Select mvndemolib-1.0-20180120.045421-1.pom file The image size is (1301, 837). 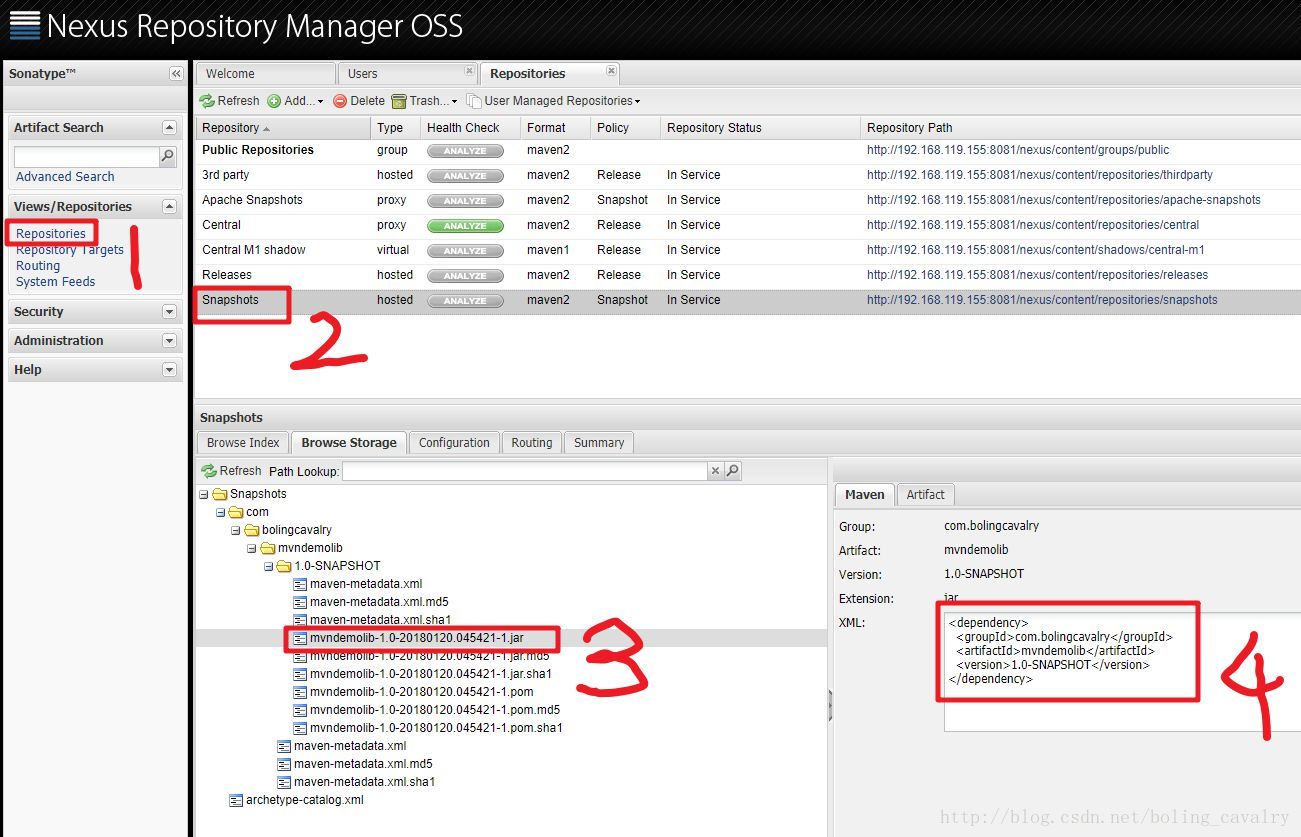(421, 692)
